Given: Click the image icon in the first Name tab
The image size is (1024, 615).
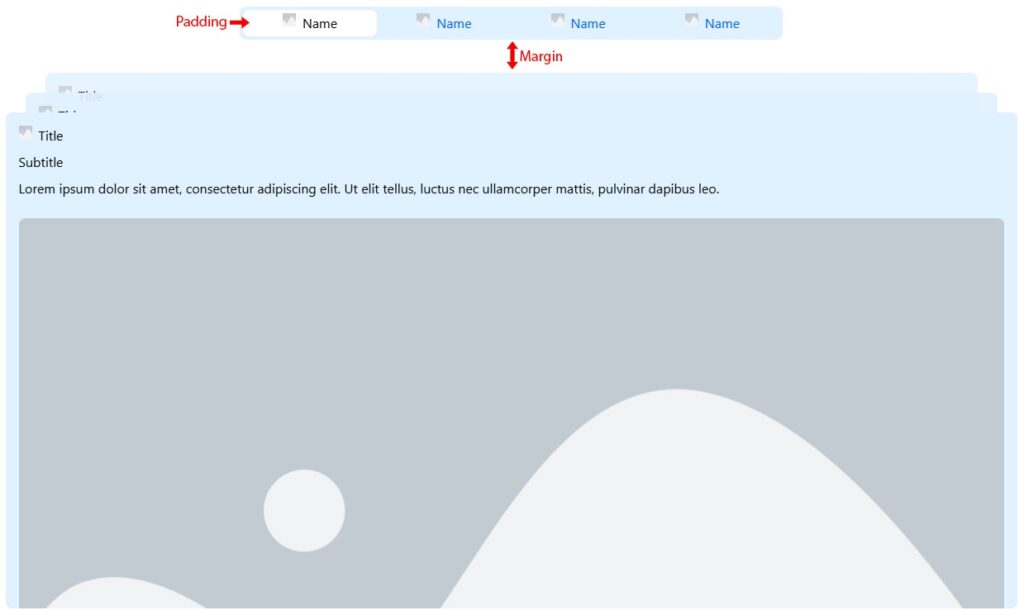Looking at the screenshot, I should pos(289,19).
